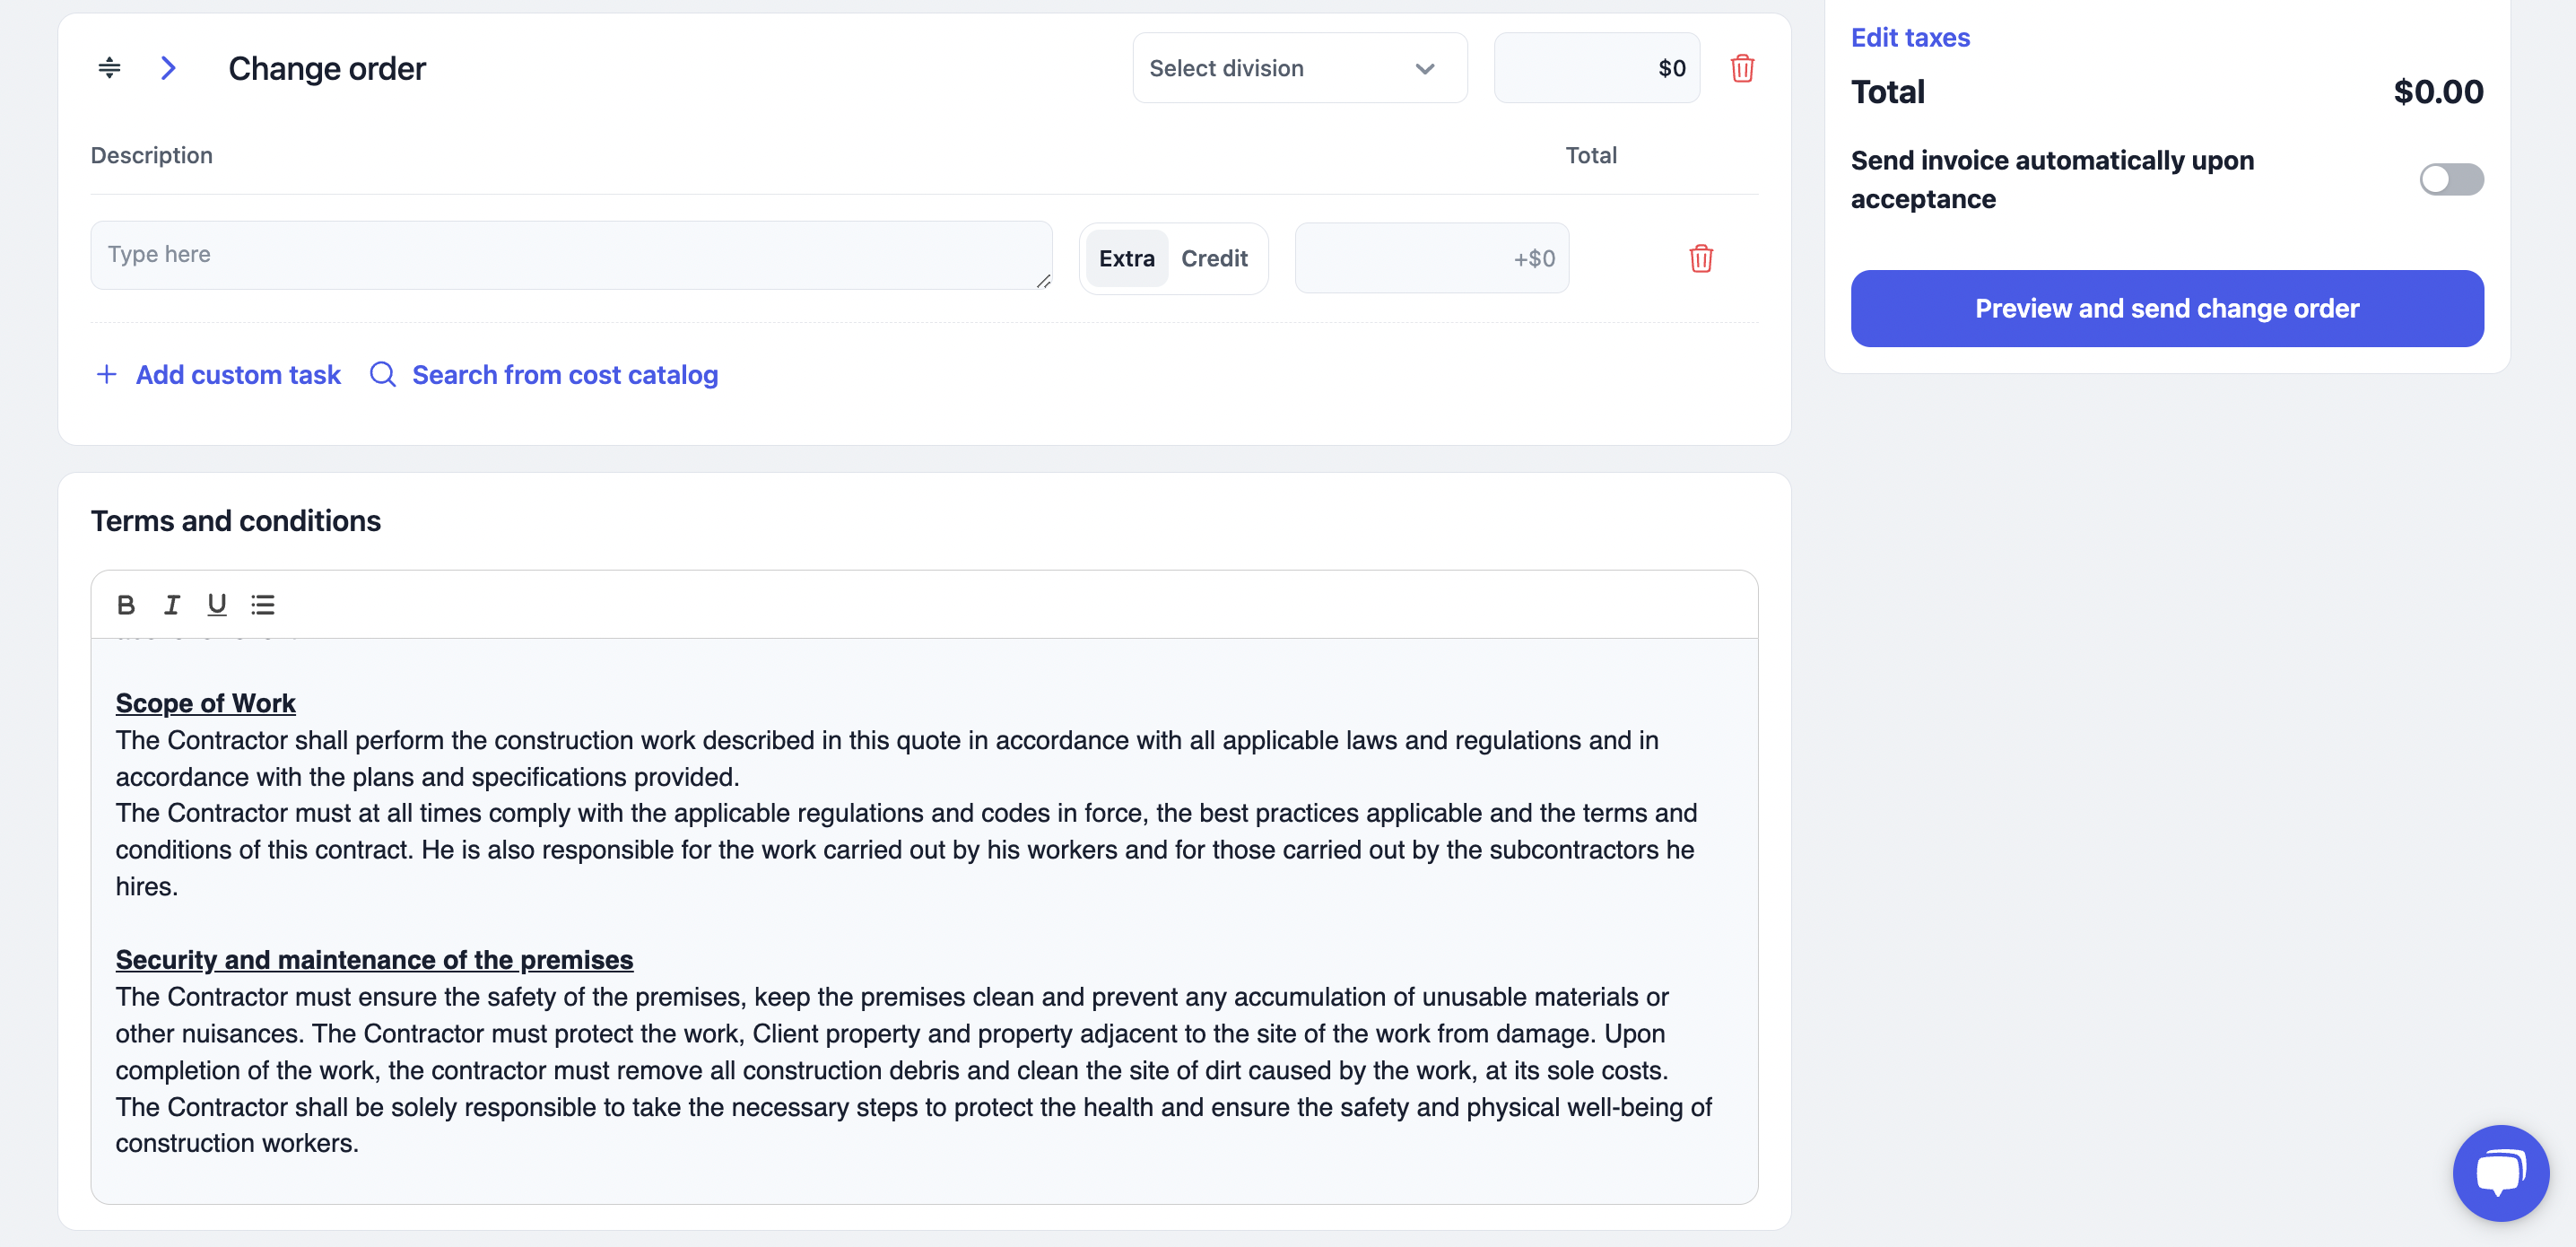2576x1247 pixels.
Task: Delete the Change order section trash icon
Action: pyautogui.click(x=1742, y=68)
